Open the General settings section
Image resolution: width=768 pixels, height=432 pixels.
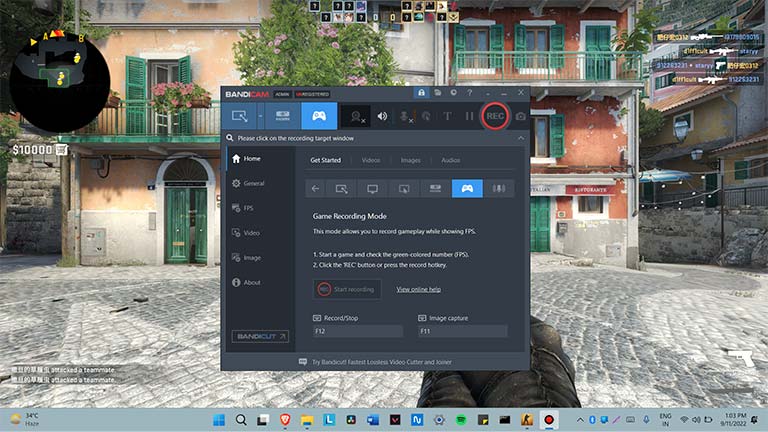(x=248, y=183)
